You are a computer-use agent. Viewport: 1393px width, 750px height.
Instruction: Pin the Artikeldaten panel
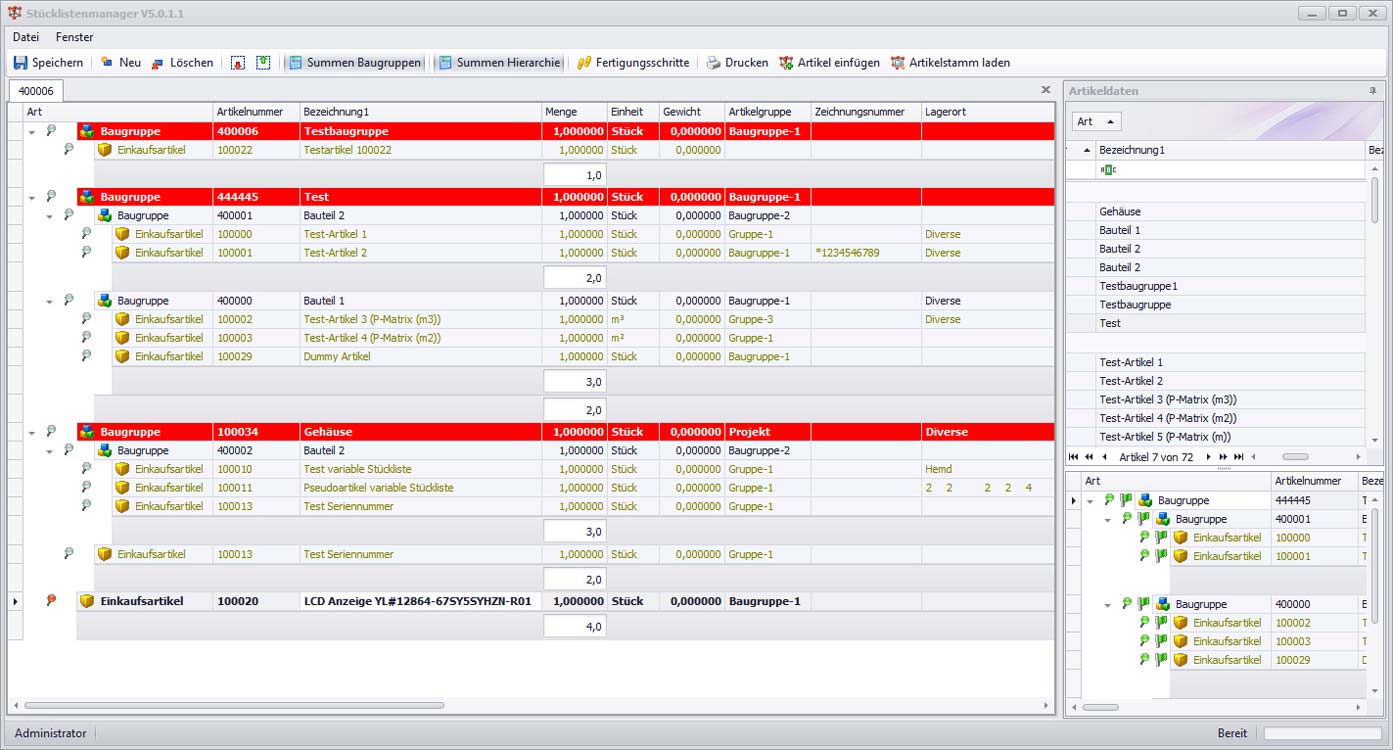1373,91
